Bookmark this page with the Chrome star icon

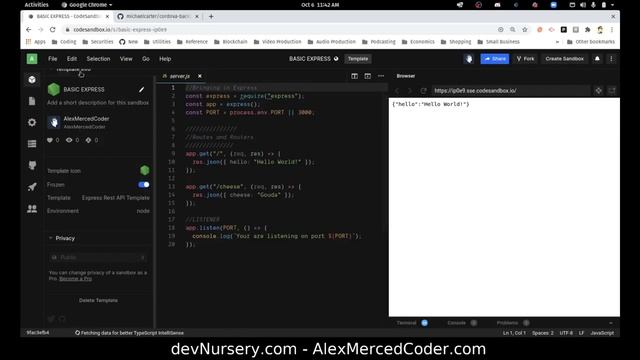pos(525,29)
